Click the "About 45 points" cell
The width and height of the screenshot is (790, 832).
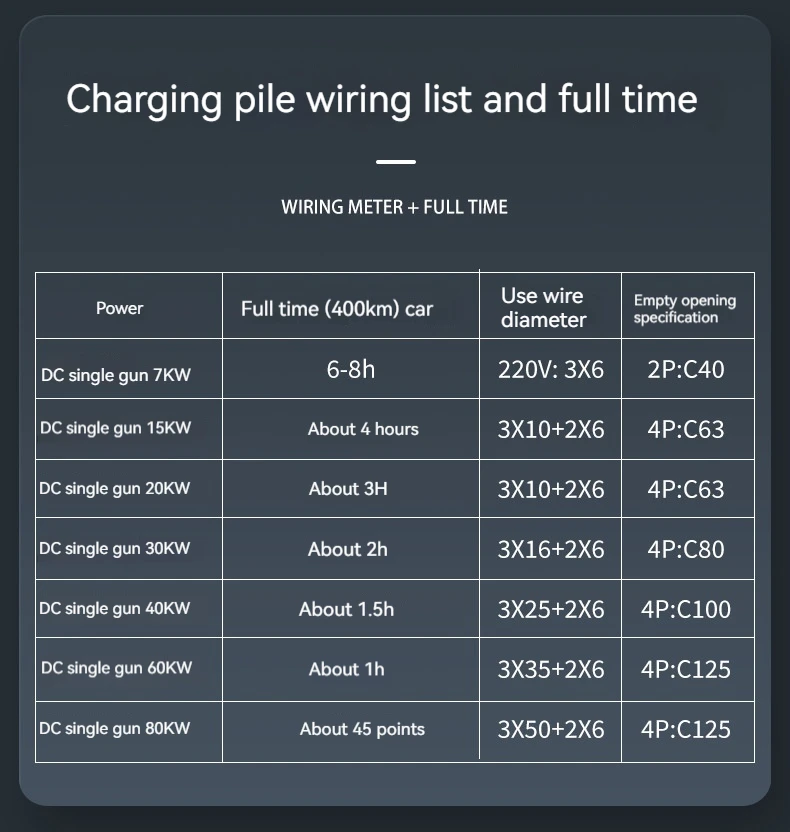click(362, 729)
